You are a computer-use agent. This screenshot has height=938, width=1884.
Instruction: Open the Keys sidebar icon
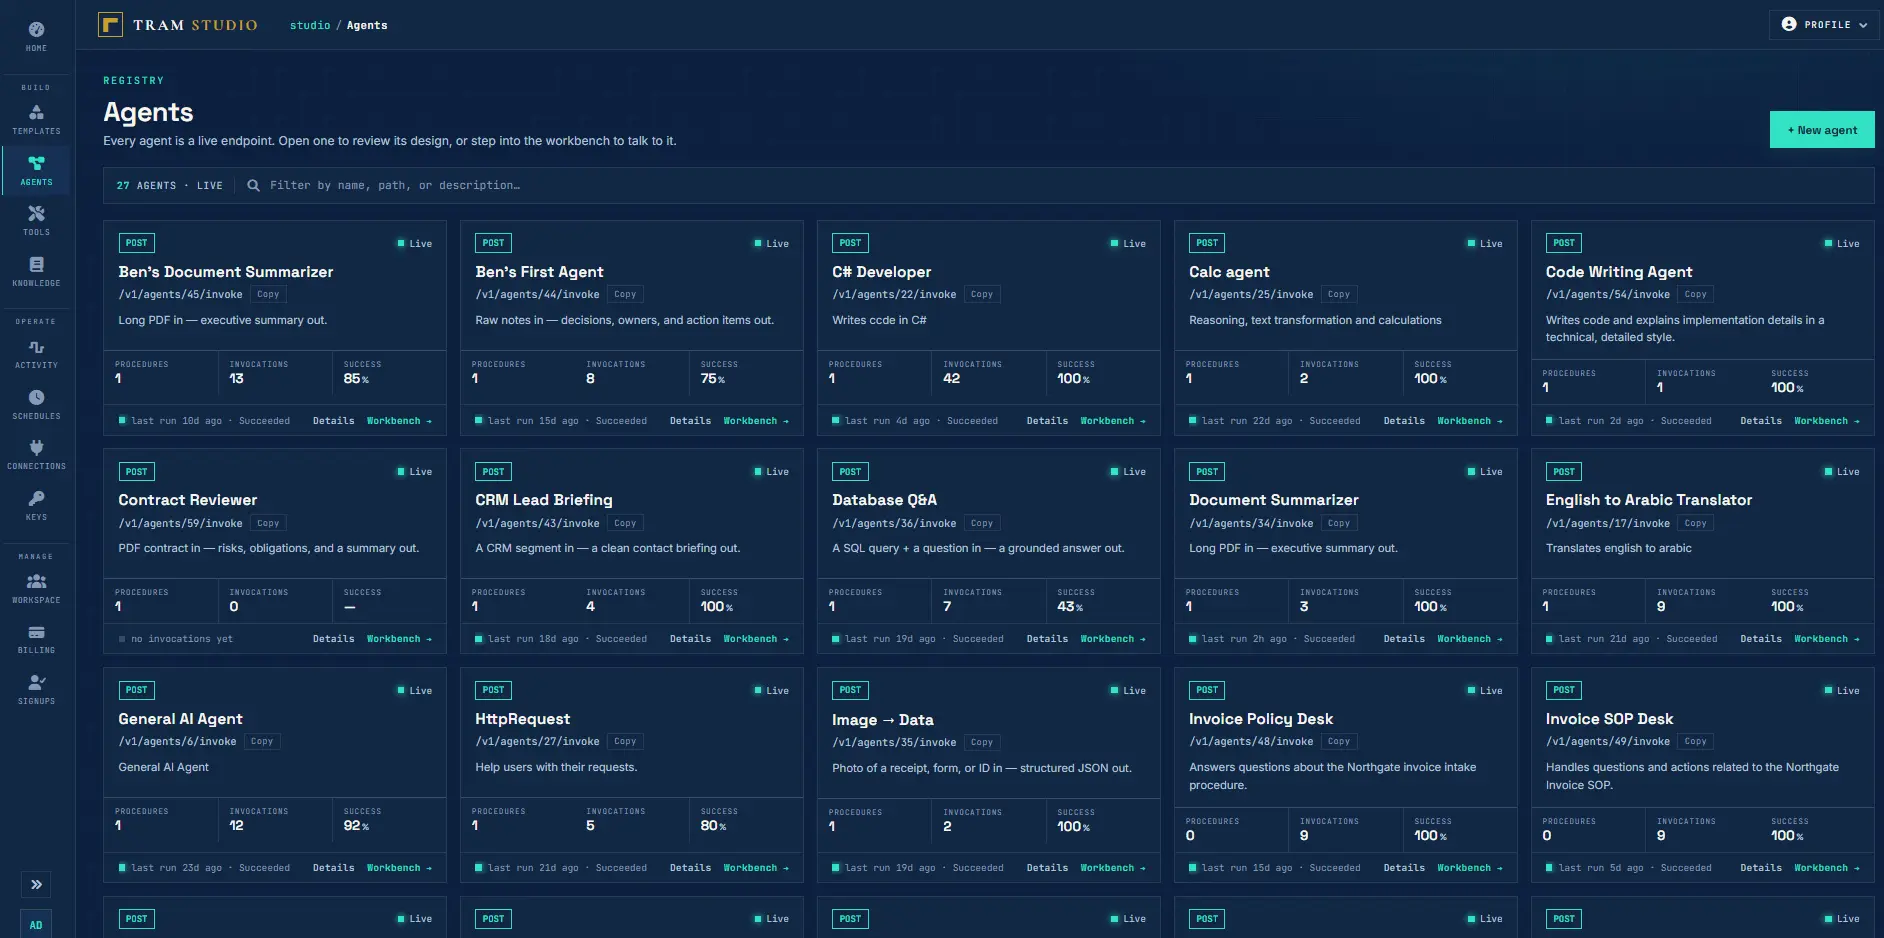point(36,506)
